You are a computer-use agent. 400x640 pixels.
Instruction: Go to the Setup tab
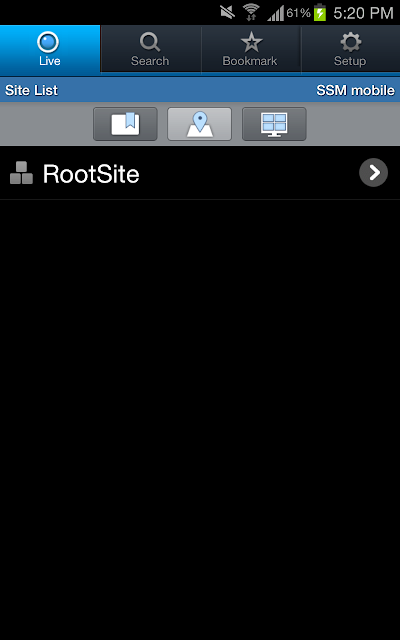coord(350,50)
